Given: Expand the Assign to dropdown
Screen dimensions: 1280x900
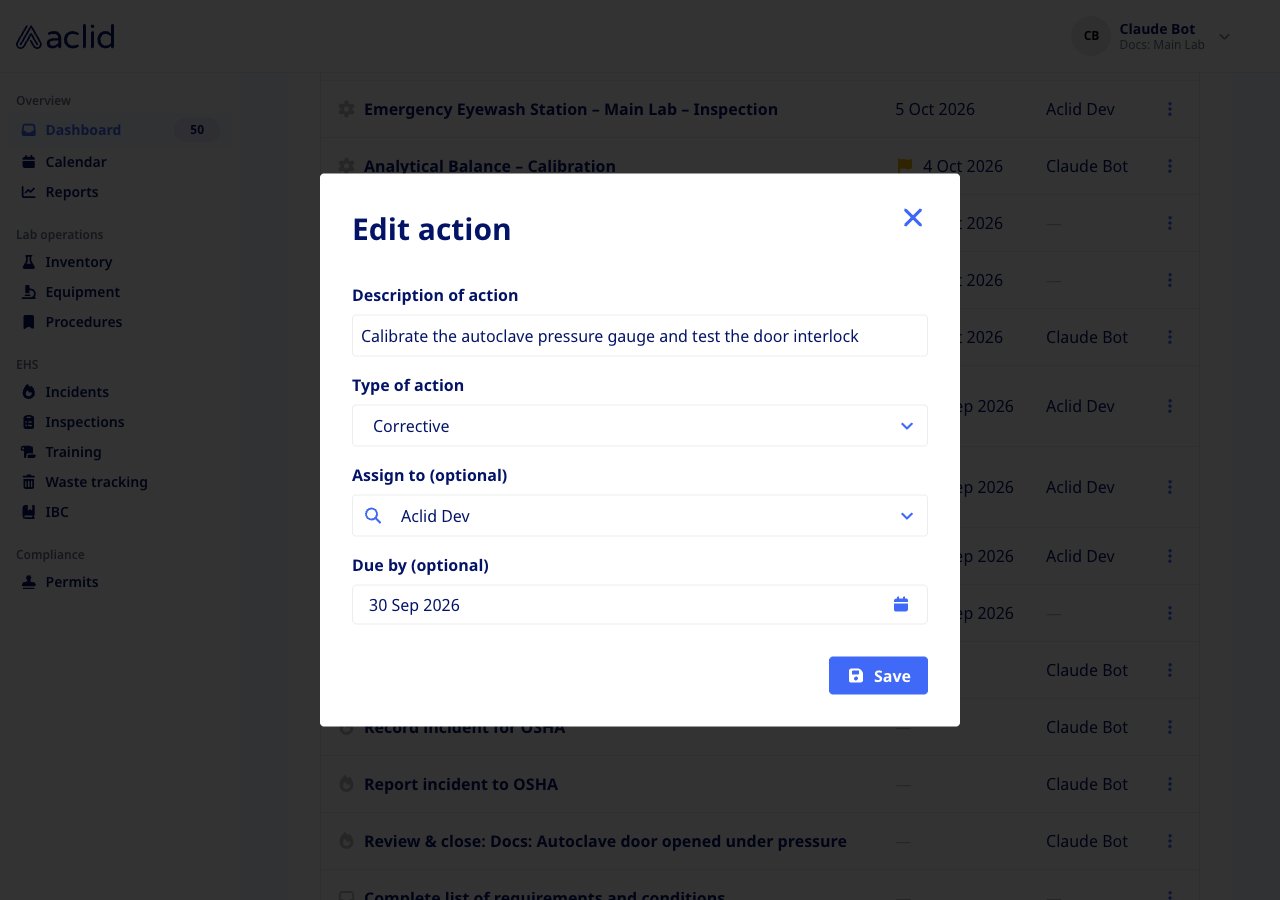Looking at the screenshot, I should pyautogui.click(x=640, y=516).
